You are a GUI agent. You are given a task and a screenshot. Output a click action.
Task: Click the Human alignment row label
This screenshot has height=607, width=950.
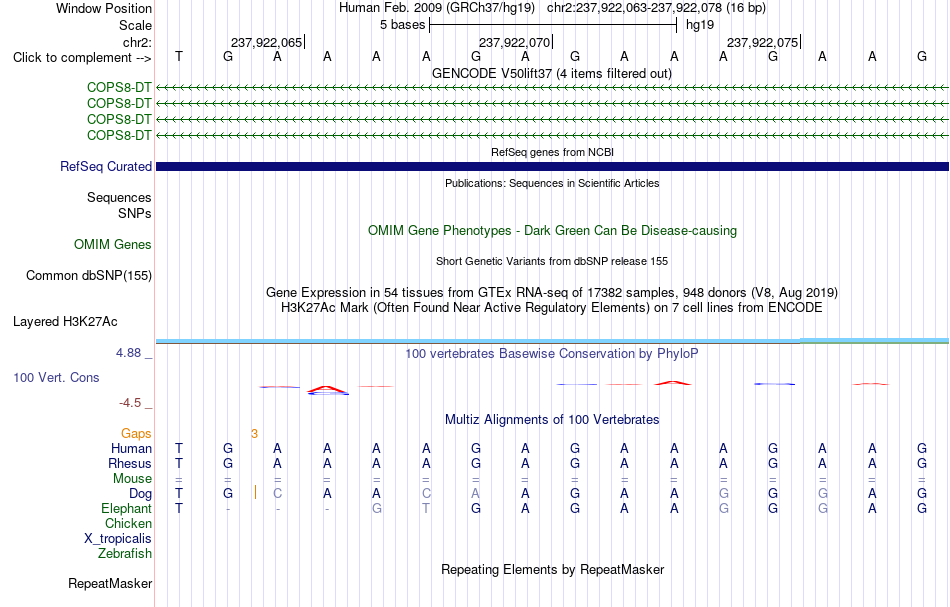click(131, 448)
